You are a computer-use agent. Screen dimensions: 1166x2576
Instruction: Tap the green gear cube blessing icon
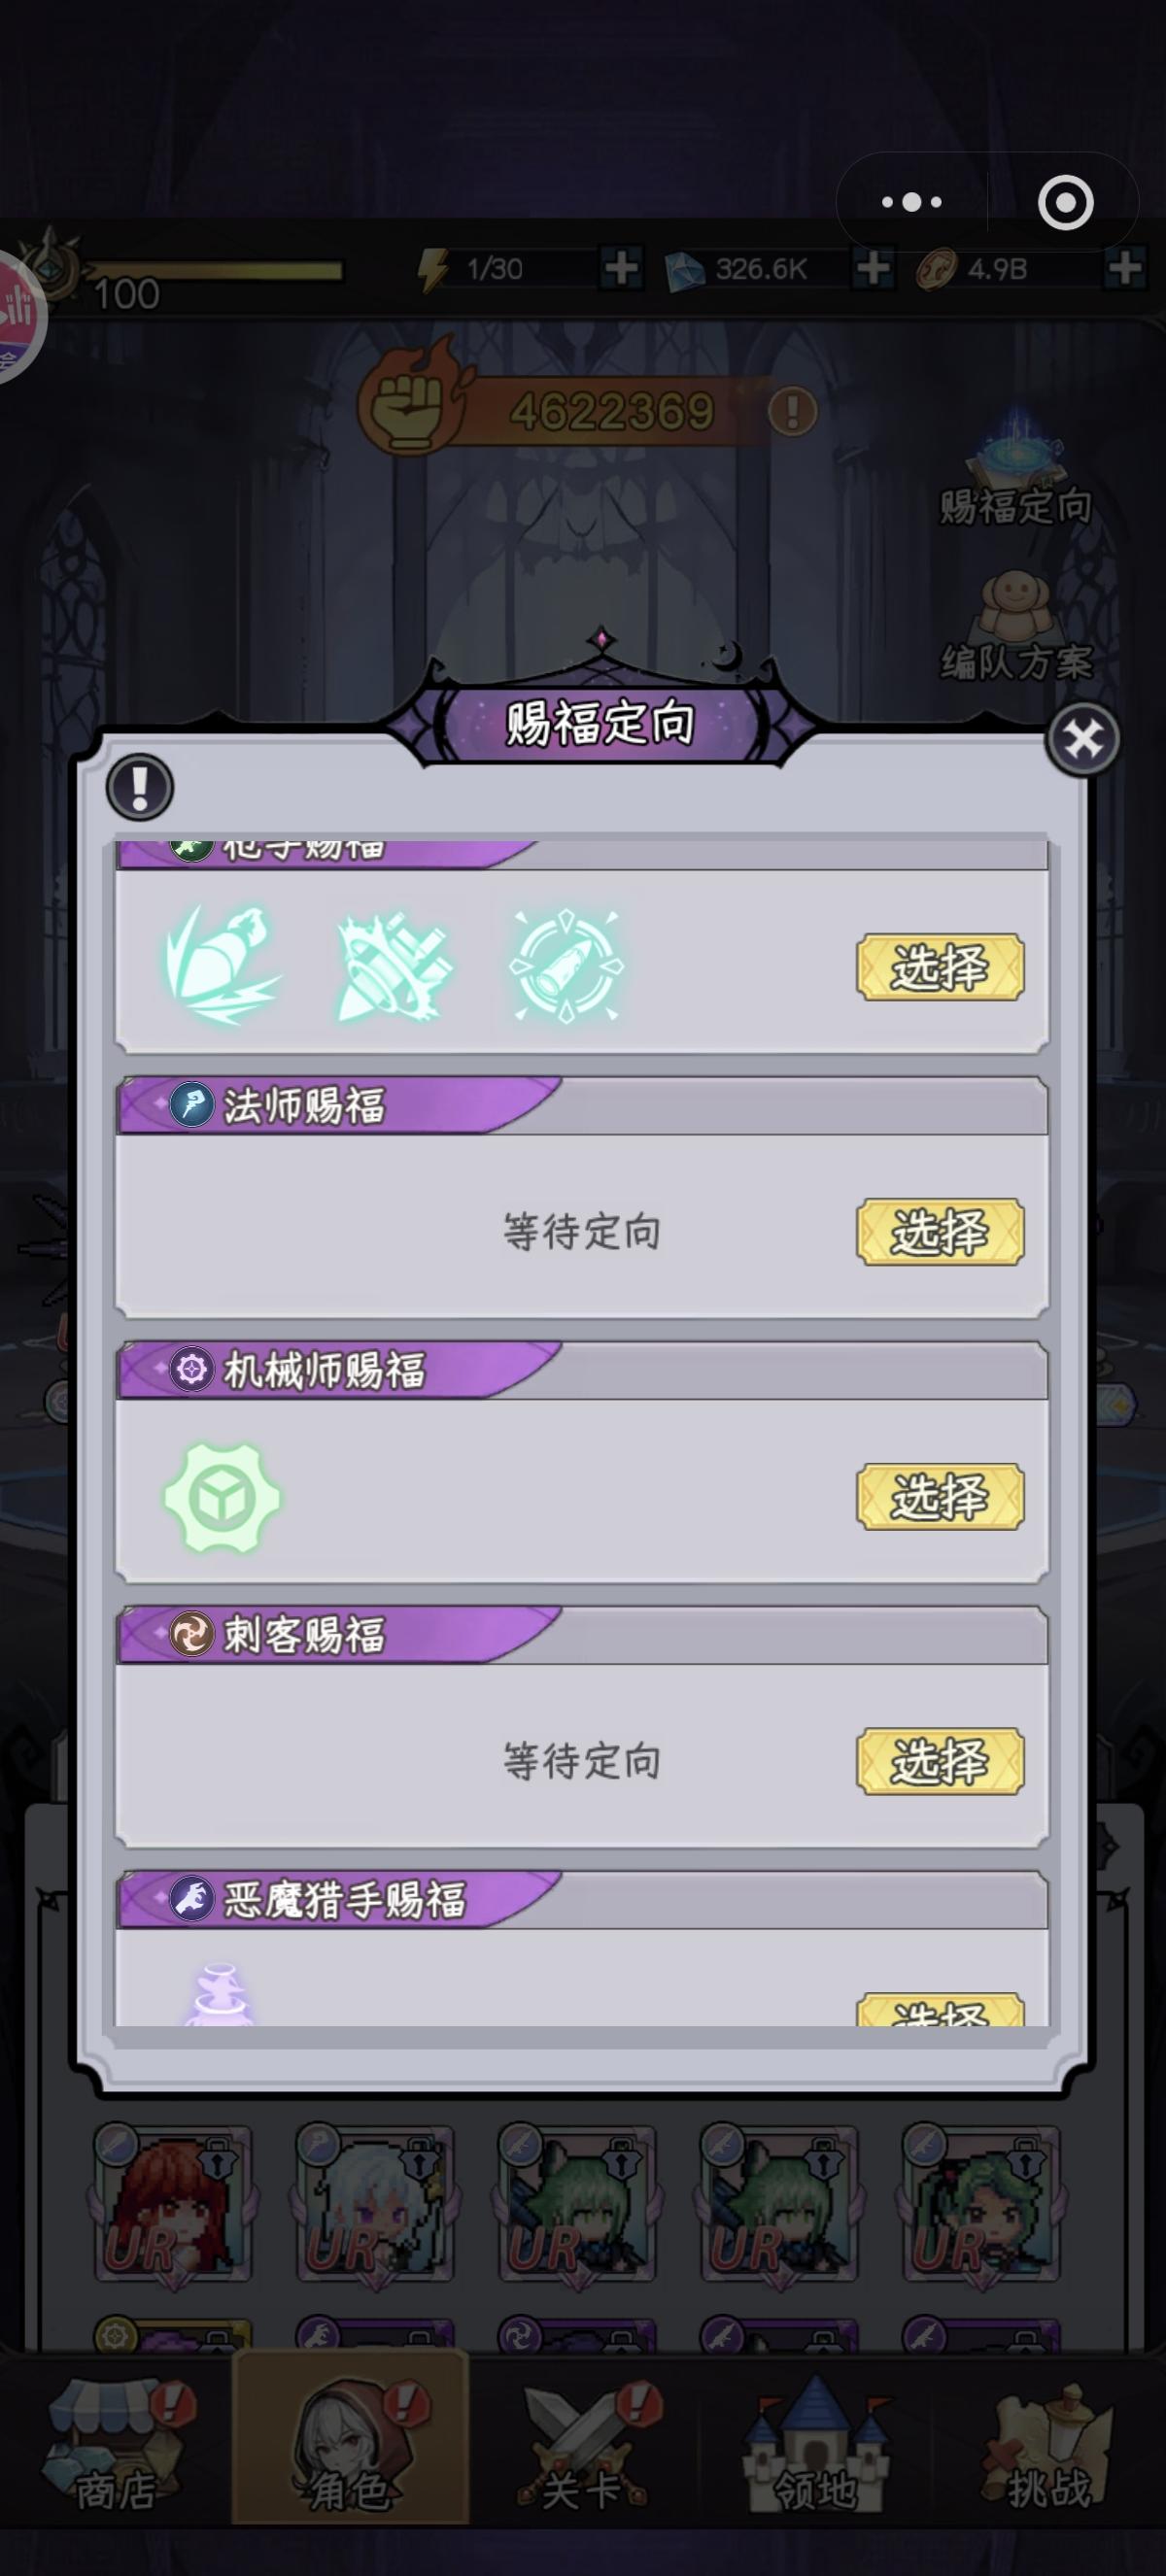pyautogui.click(x=222, y=1498)
